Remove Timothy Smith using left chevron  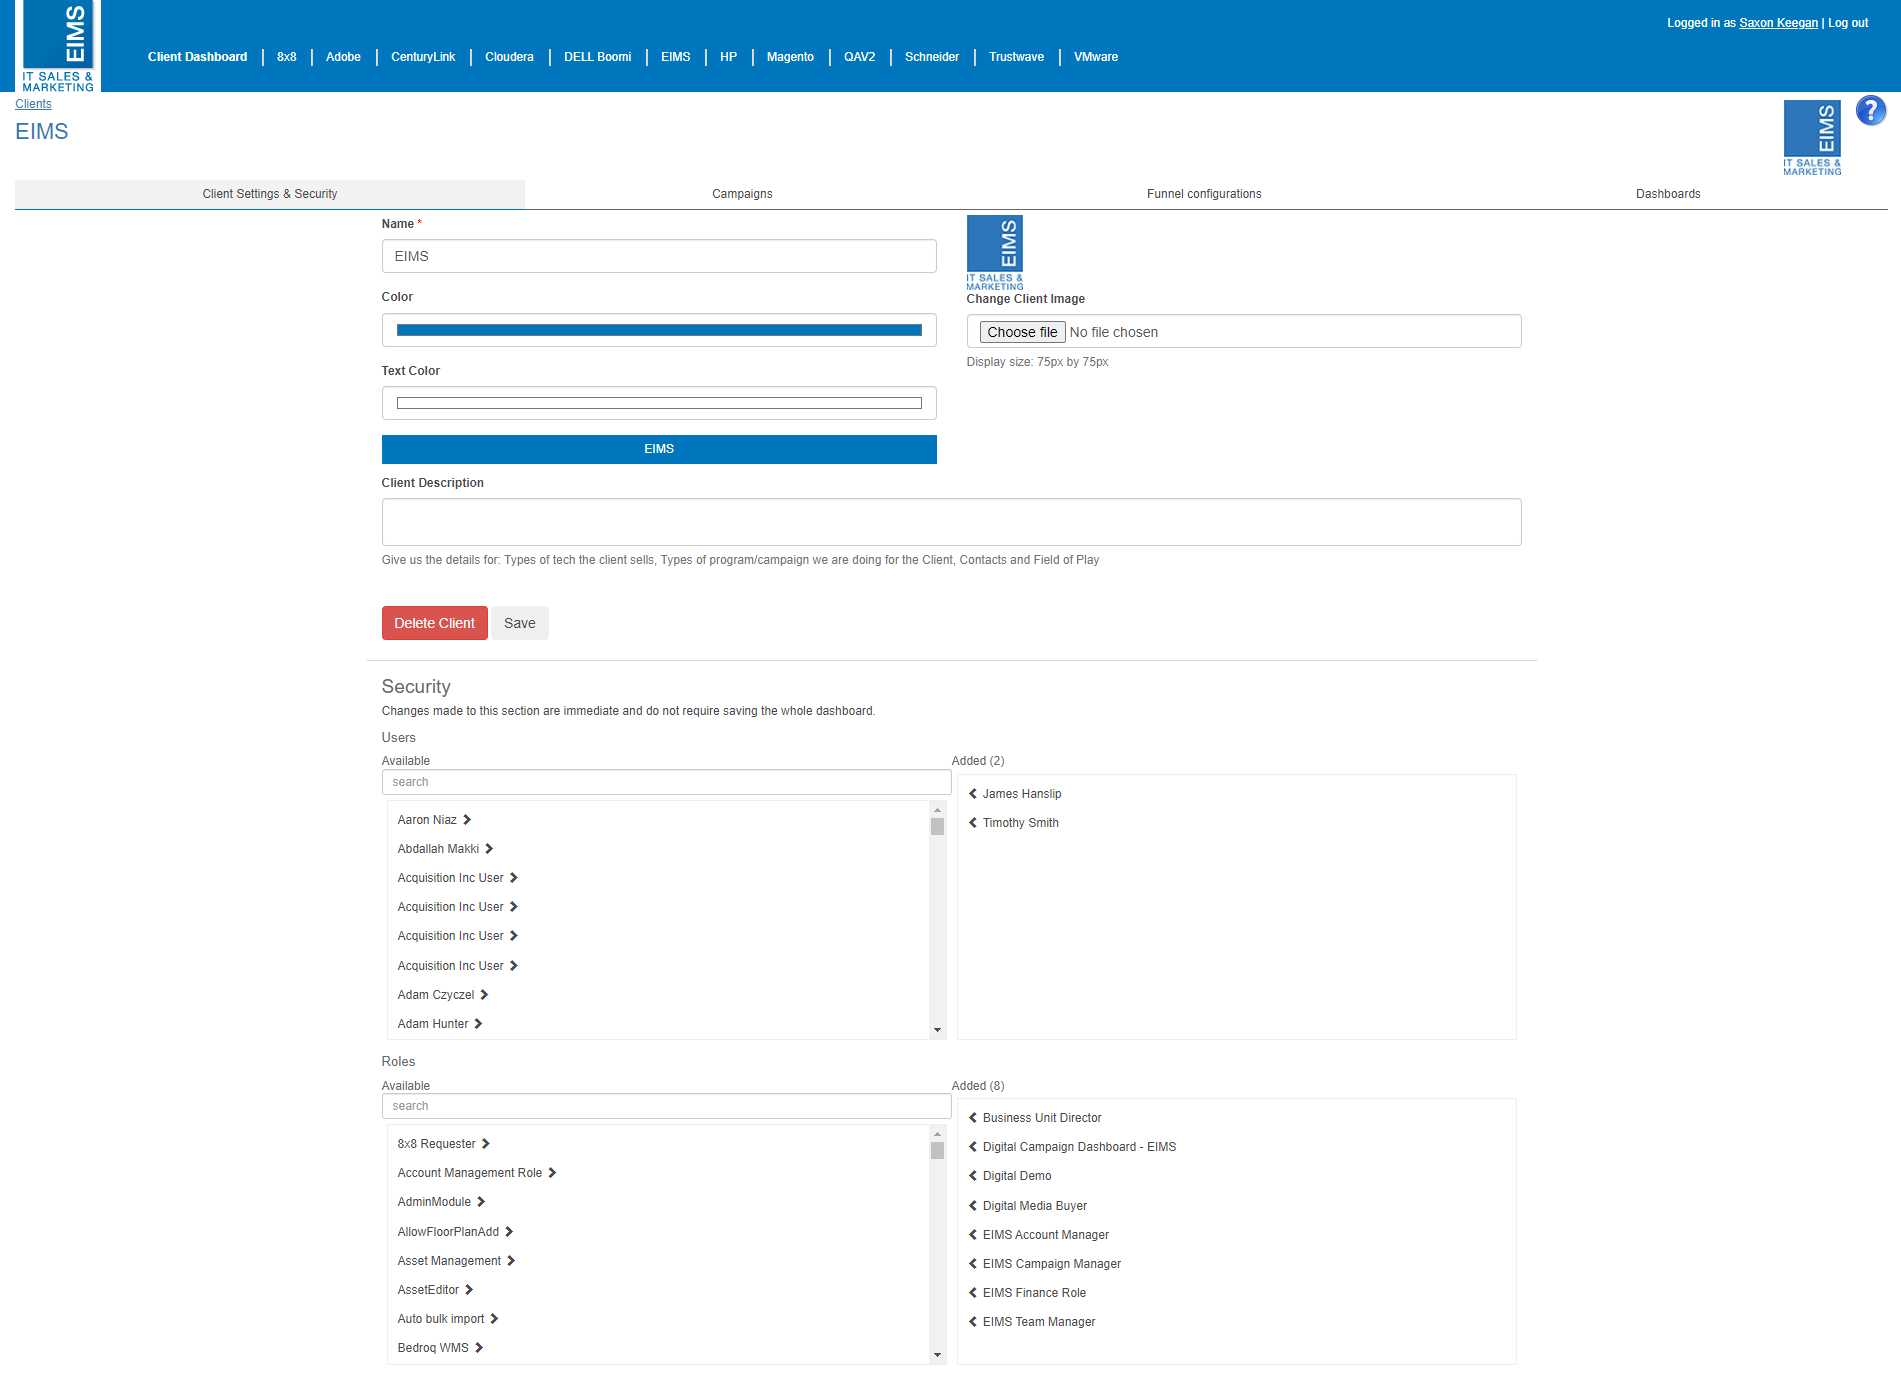[x=972, y=823]
